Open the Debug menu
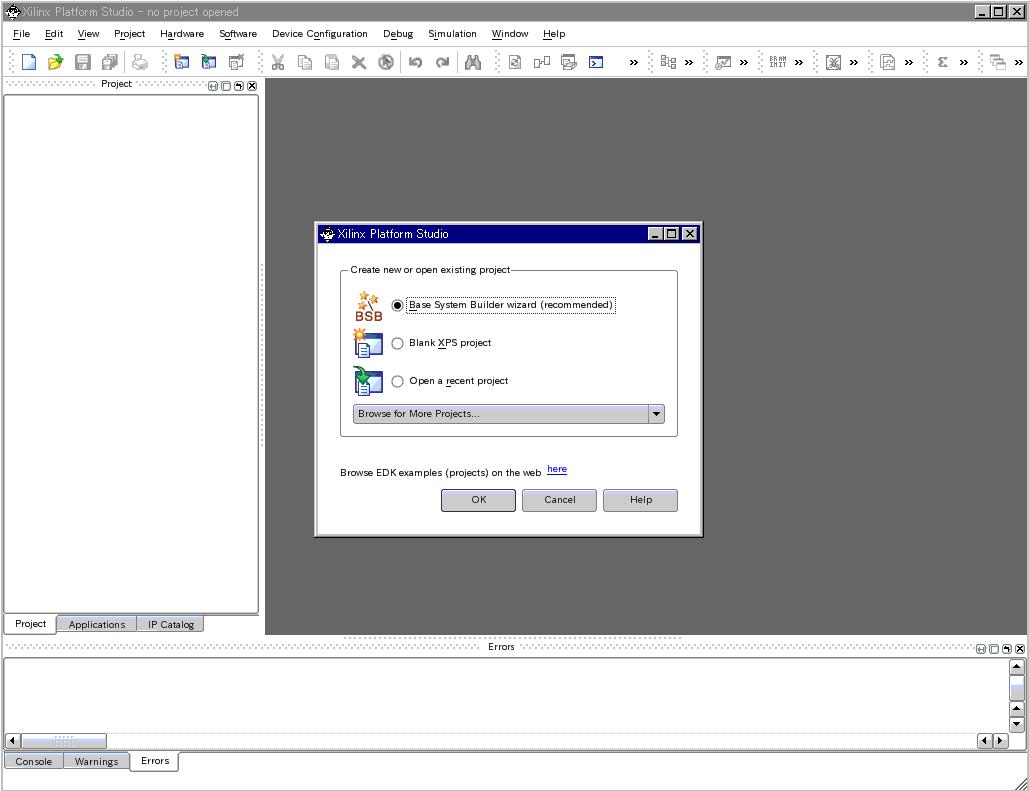 pyautogui.click(x=398, y=34)
